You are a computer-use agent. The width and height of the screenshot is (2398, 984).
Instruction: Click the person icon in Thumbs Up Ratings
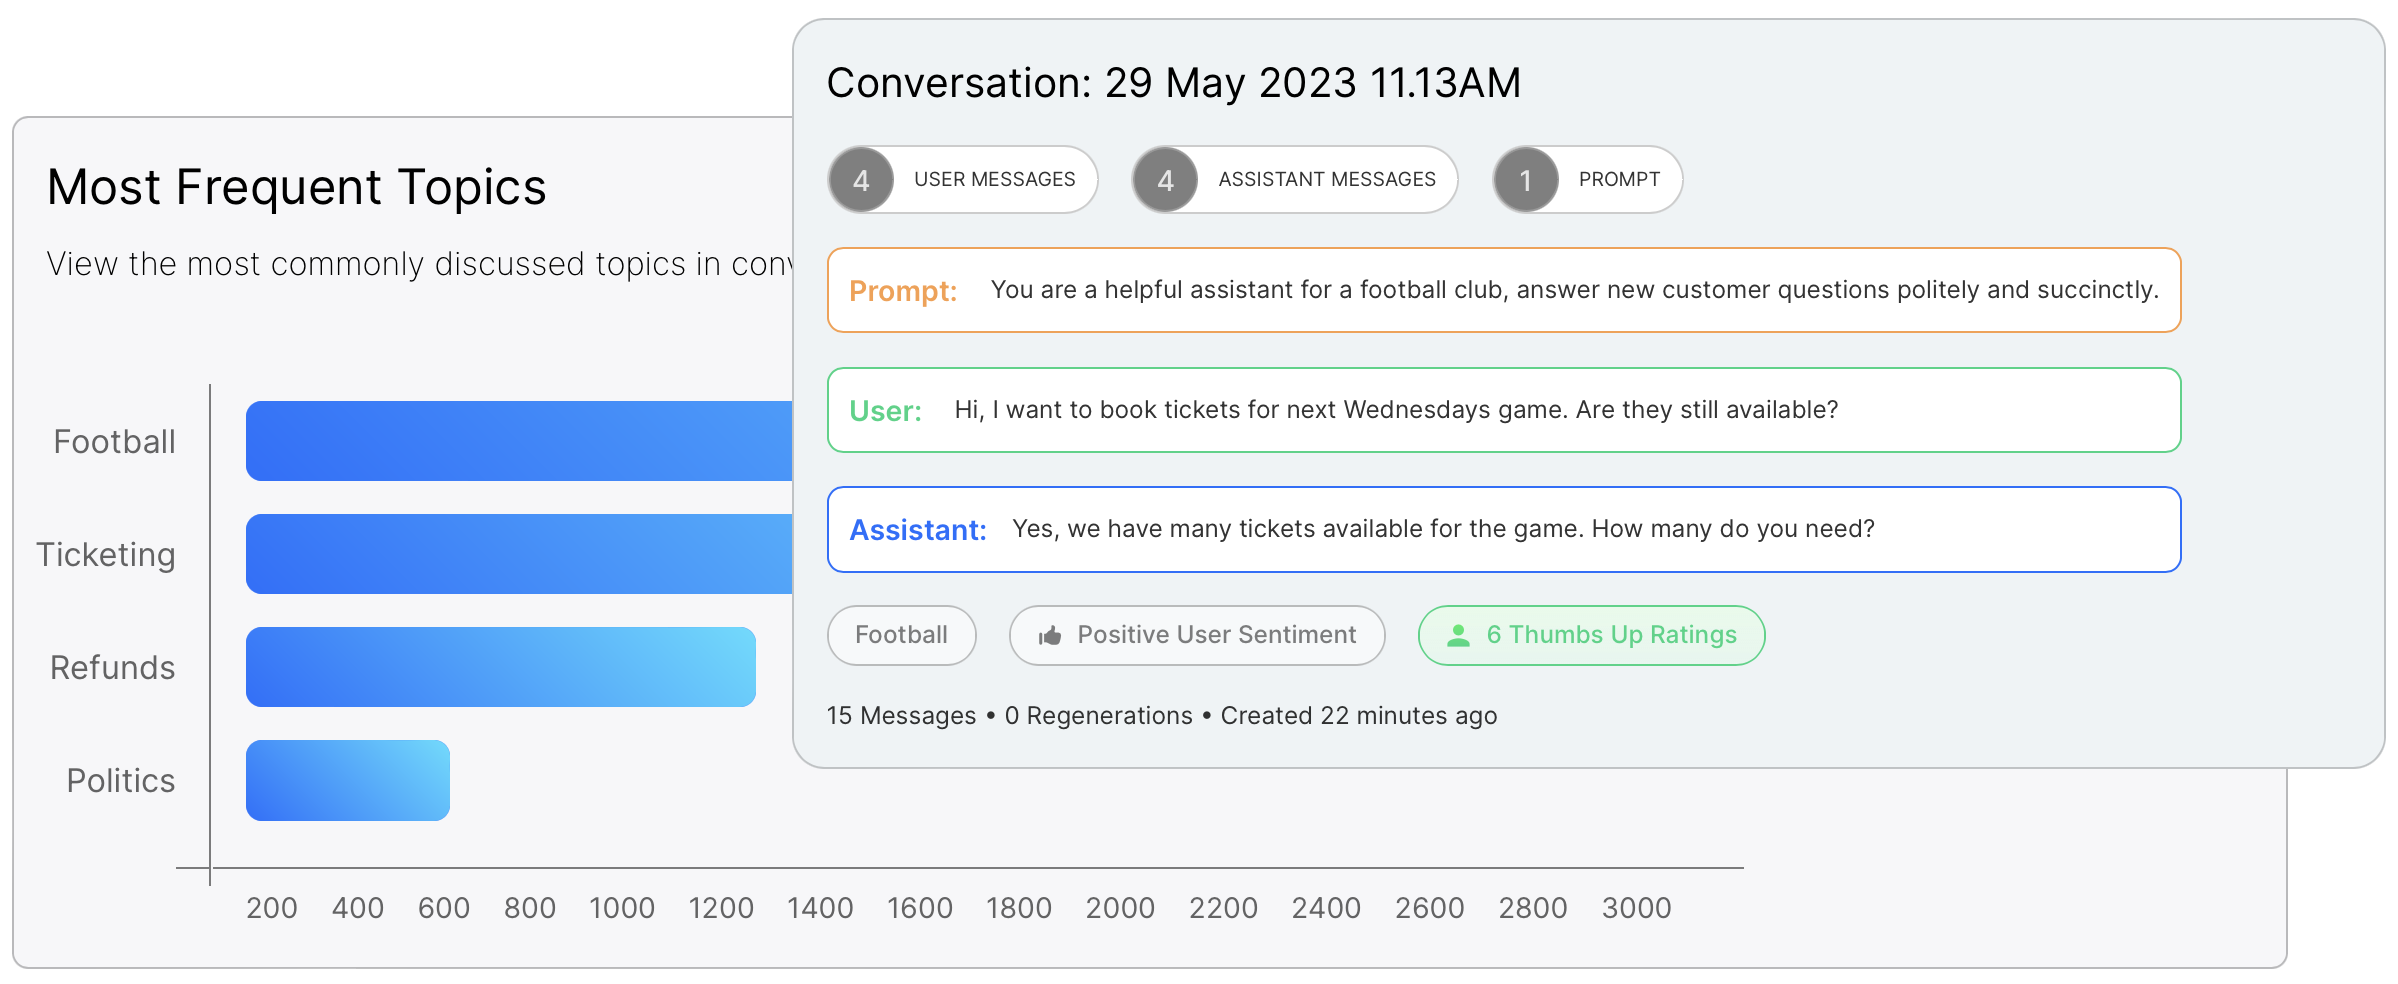1458,636
